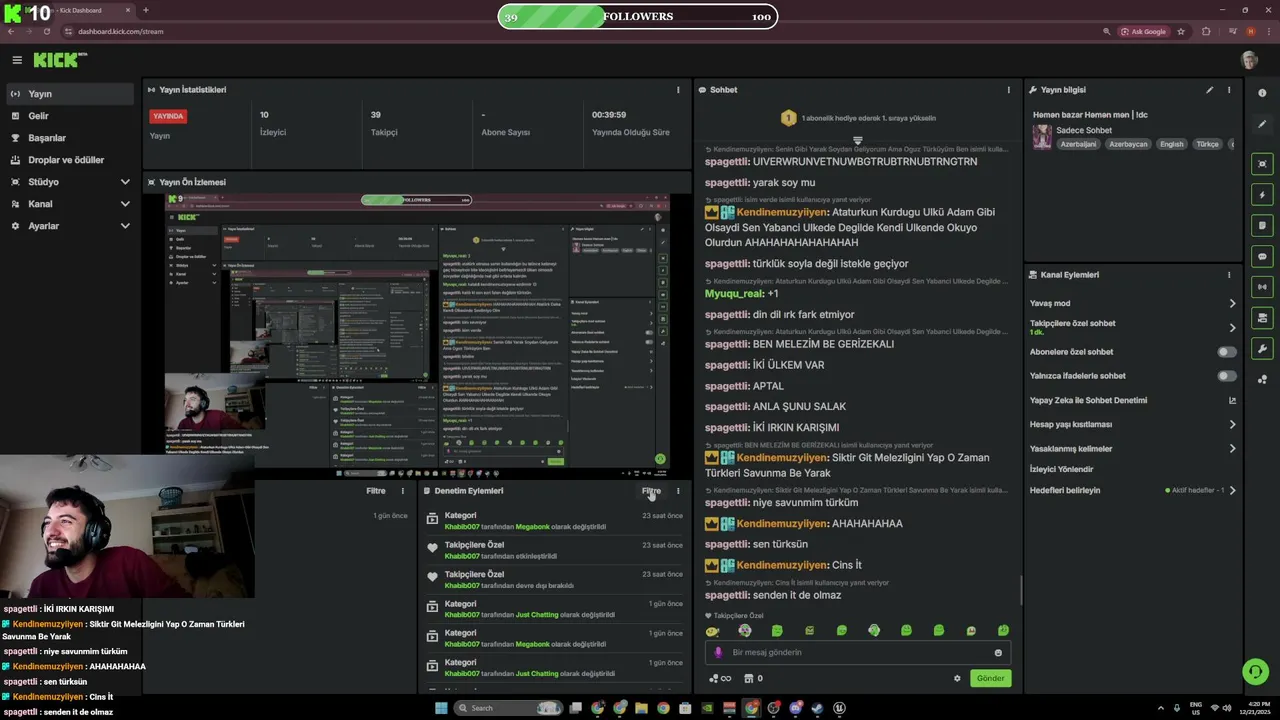This screenshot has width=1280, height=720.
Task: Open chat settings gear icon
Action: point(957,678)
